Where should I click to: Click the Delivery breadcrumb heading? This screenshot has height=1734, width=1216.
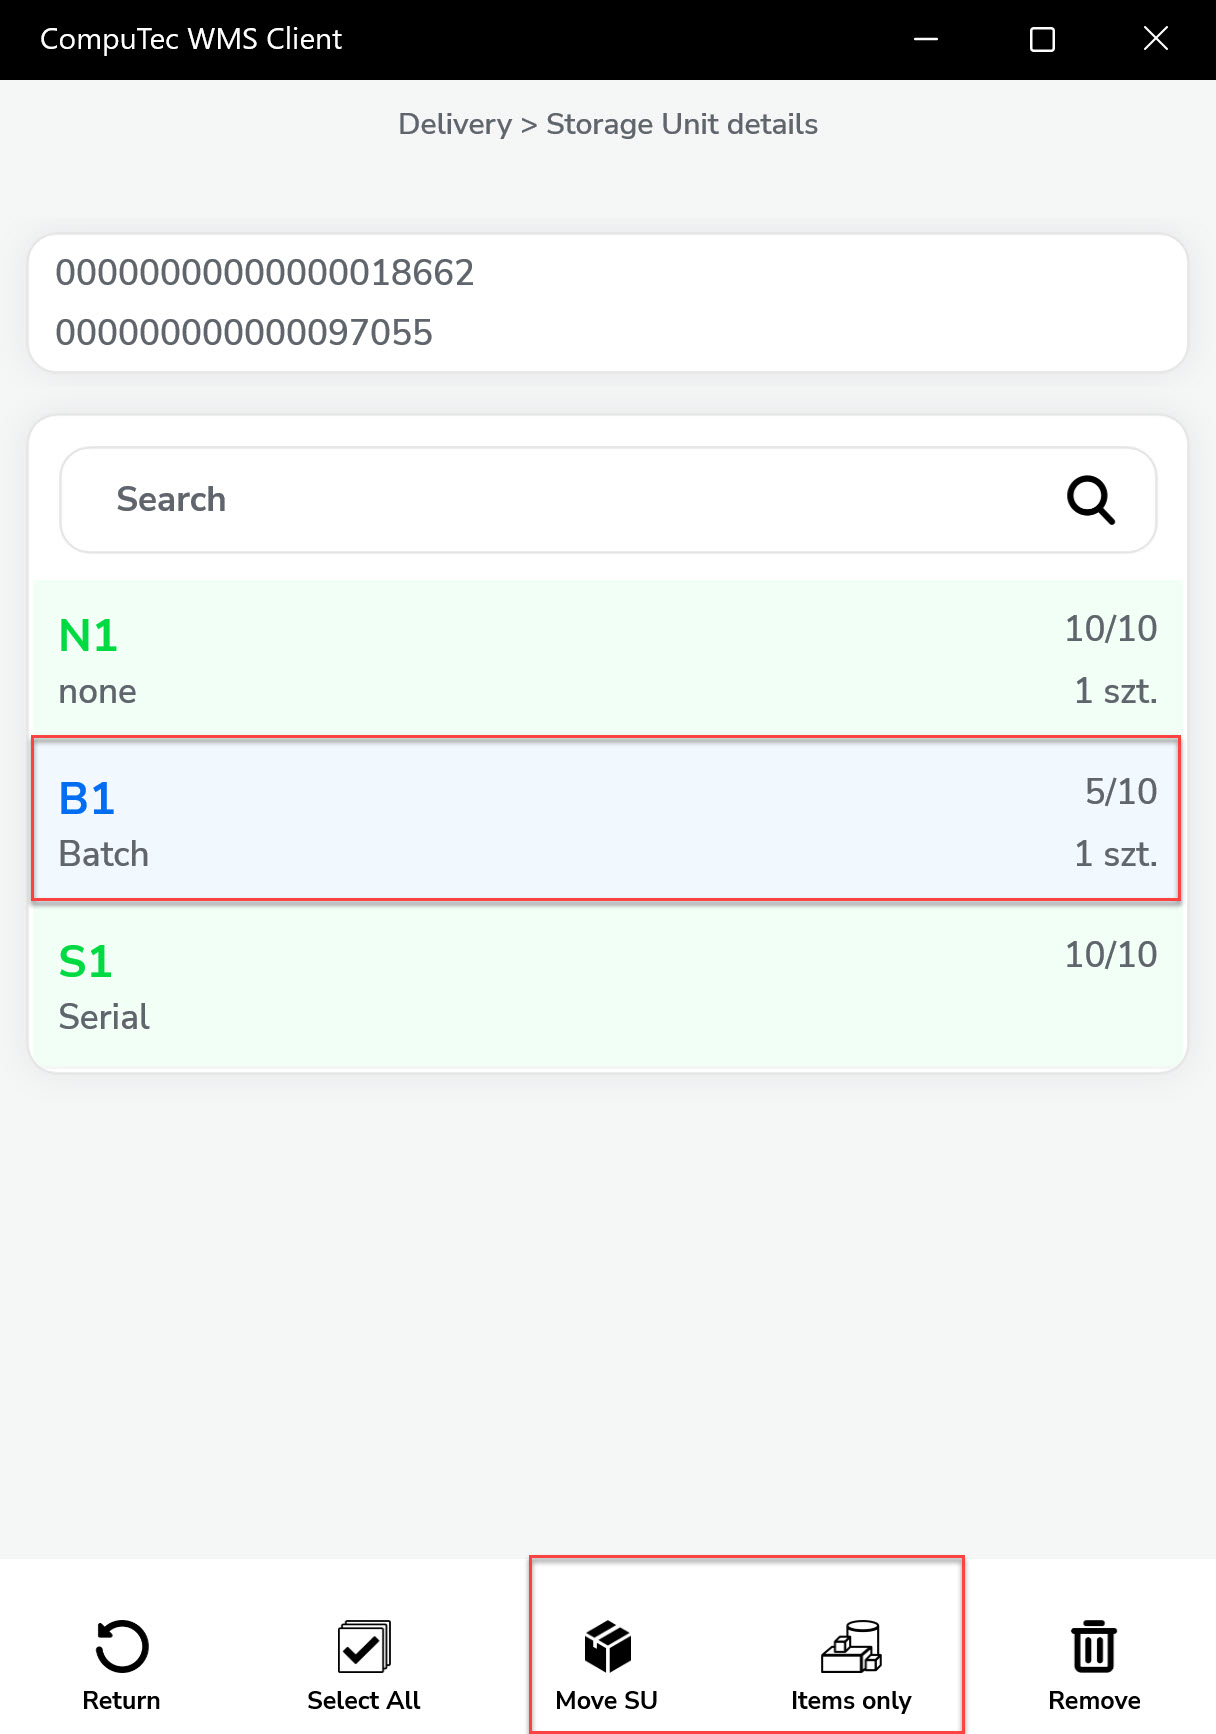(x=455, y=124)
